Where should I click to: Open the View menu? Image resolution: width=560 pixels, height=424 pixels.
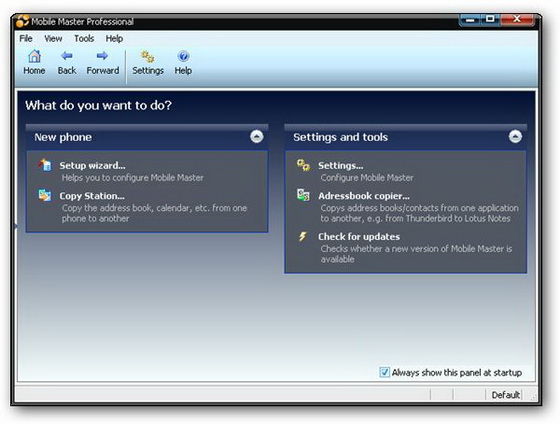(53, 38)
